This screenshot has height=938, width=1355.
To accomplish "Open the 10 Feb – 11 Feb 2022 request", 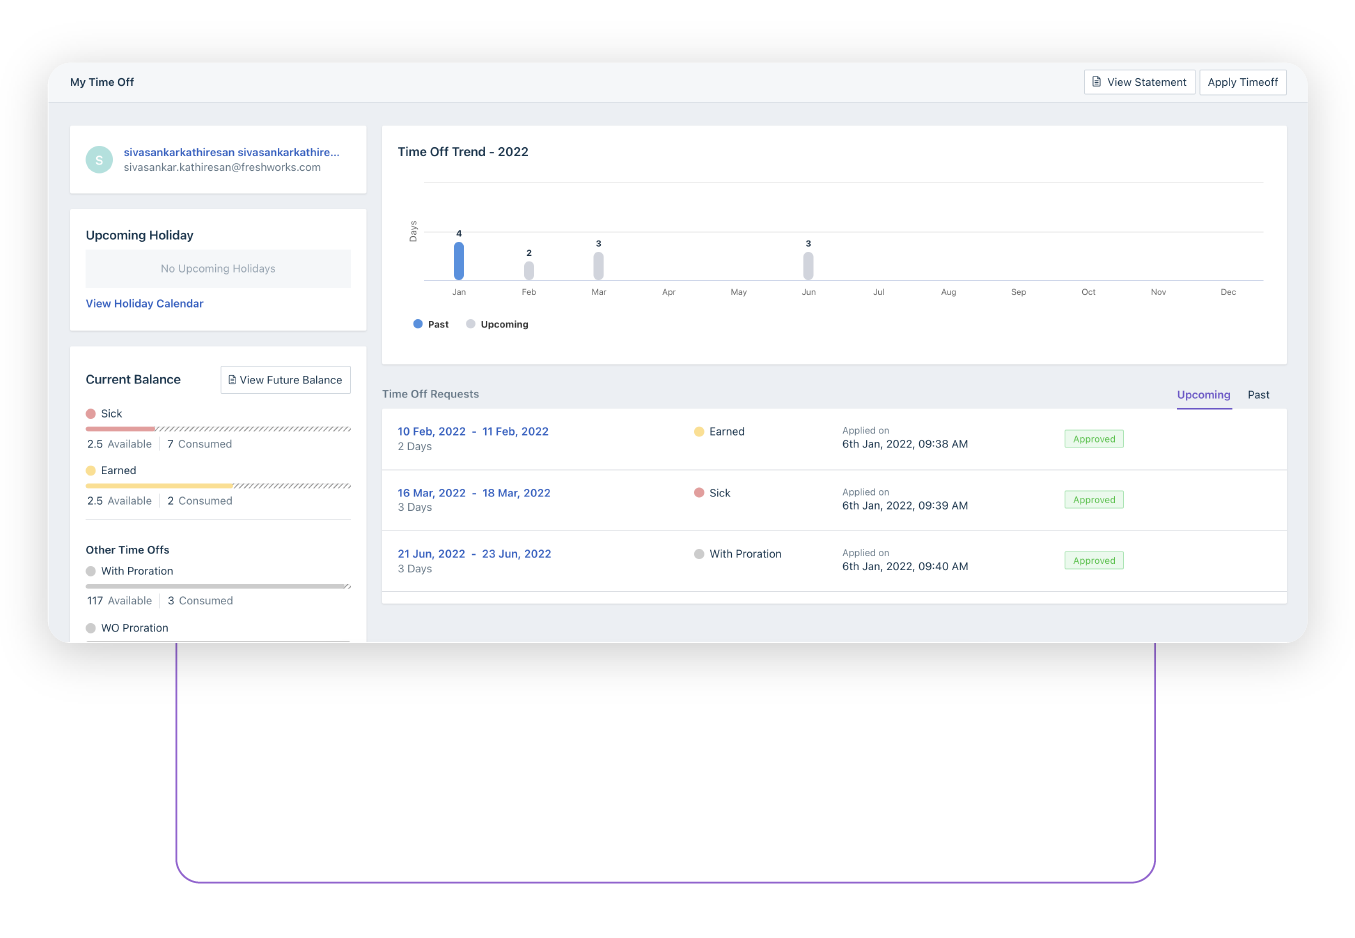I will pyautogui.click(x=473, y=432).
